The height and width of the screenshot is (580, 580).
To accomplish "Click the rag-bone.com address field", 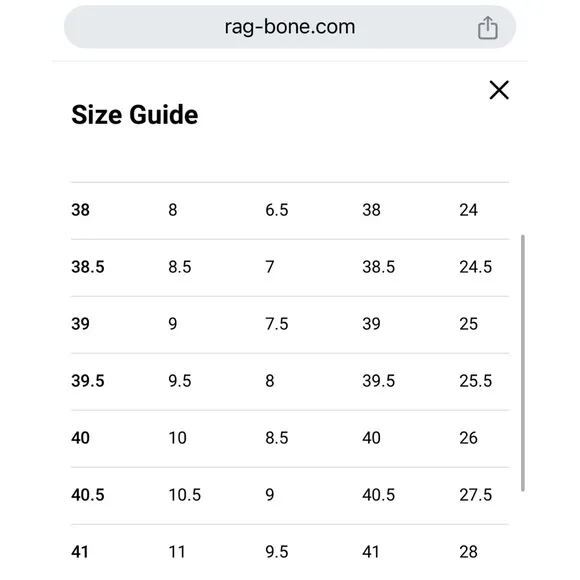I will click(x=290, y=27).
